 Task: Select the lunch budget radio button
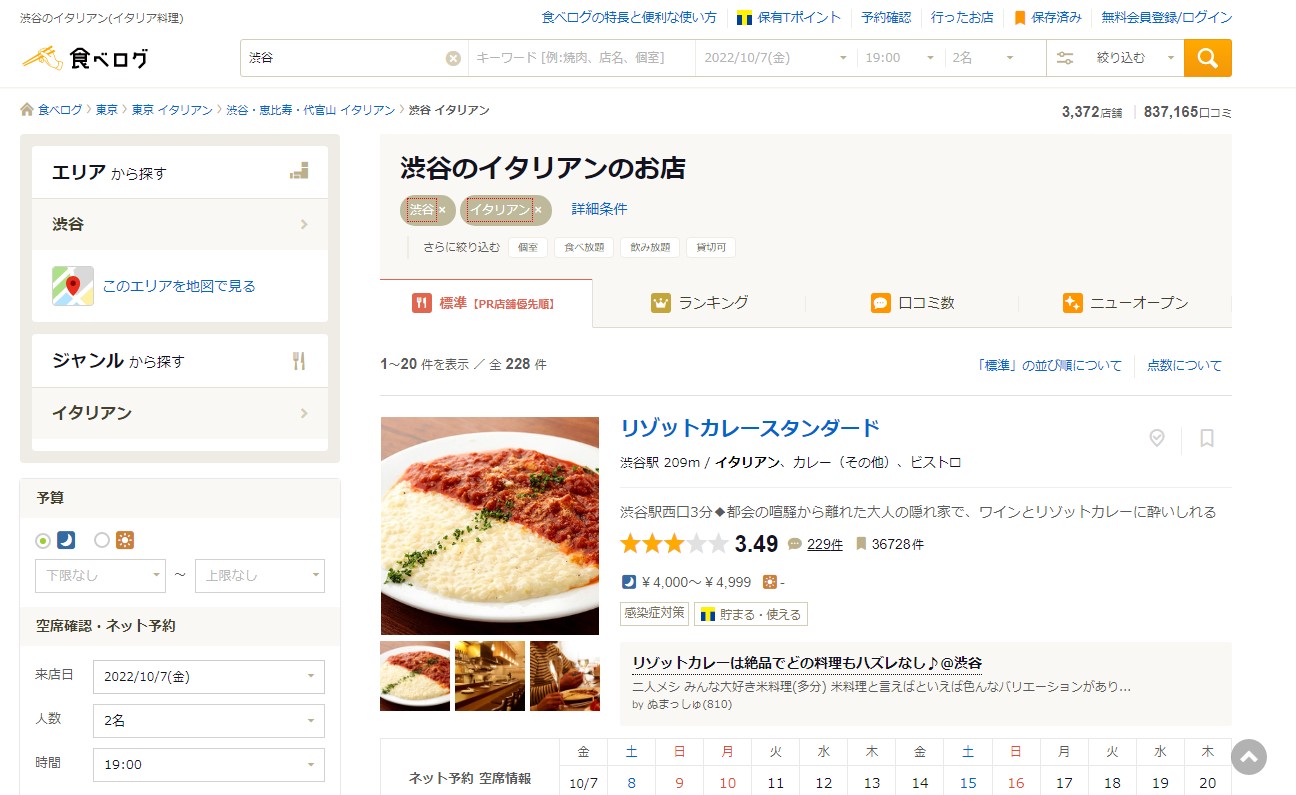(x=102, y=540)
